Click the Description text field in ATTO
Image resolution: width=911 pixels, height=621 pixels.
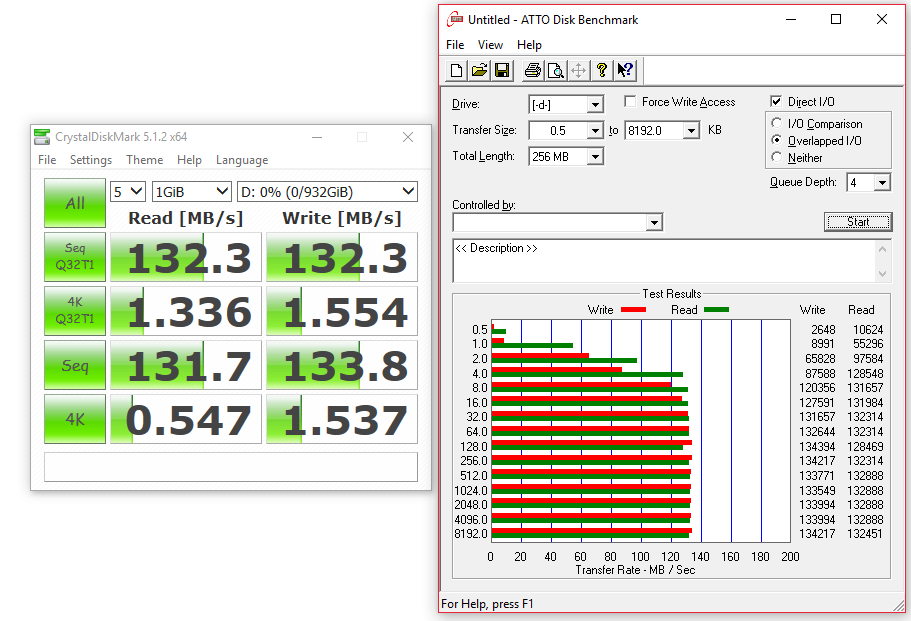(x=663, y=261)
